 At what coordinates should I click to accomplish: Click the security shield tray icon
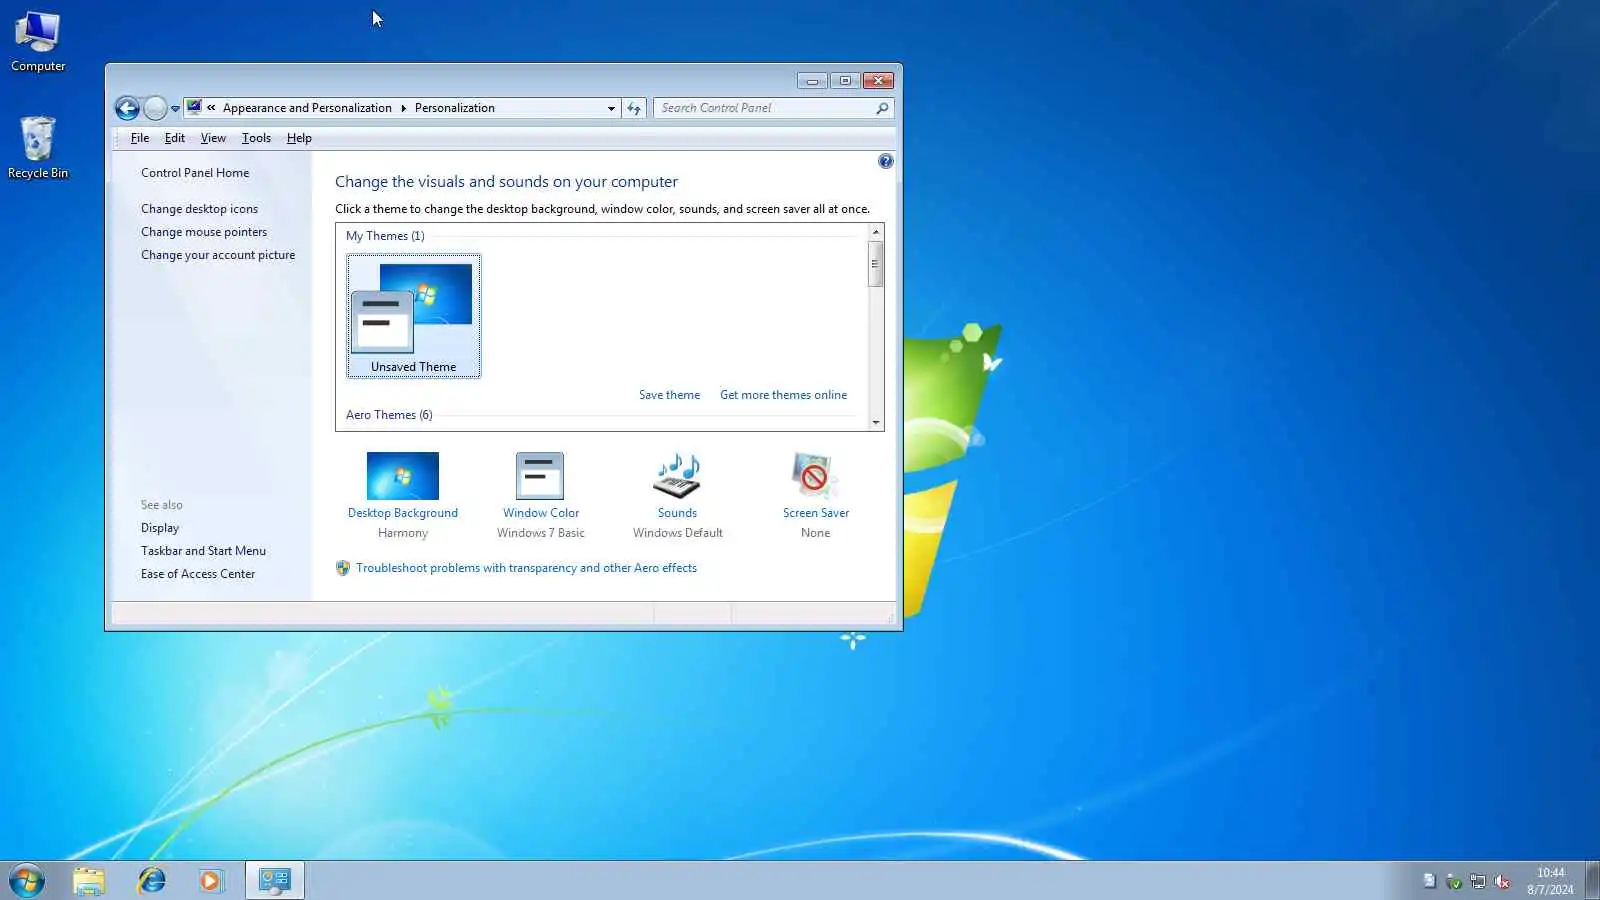point(1454,881)
